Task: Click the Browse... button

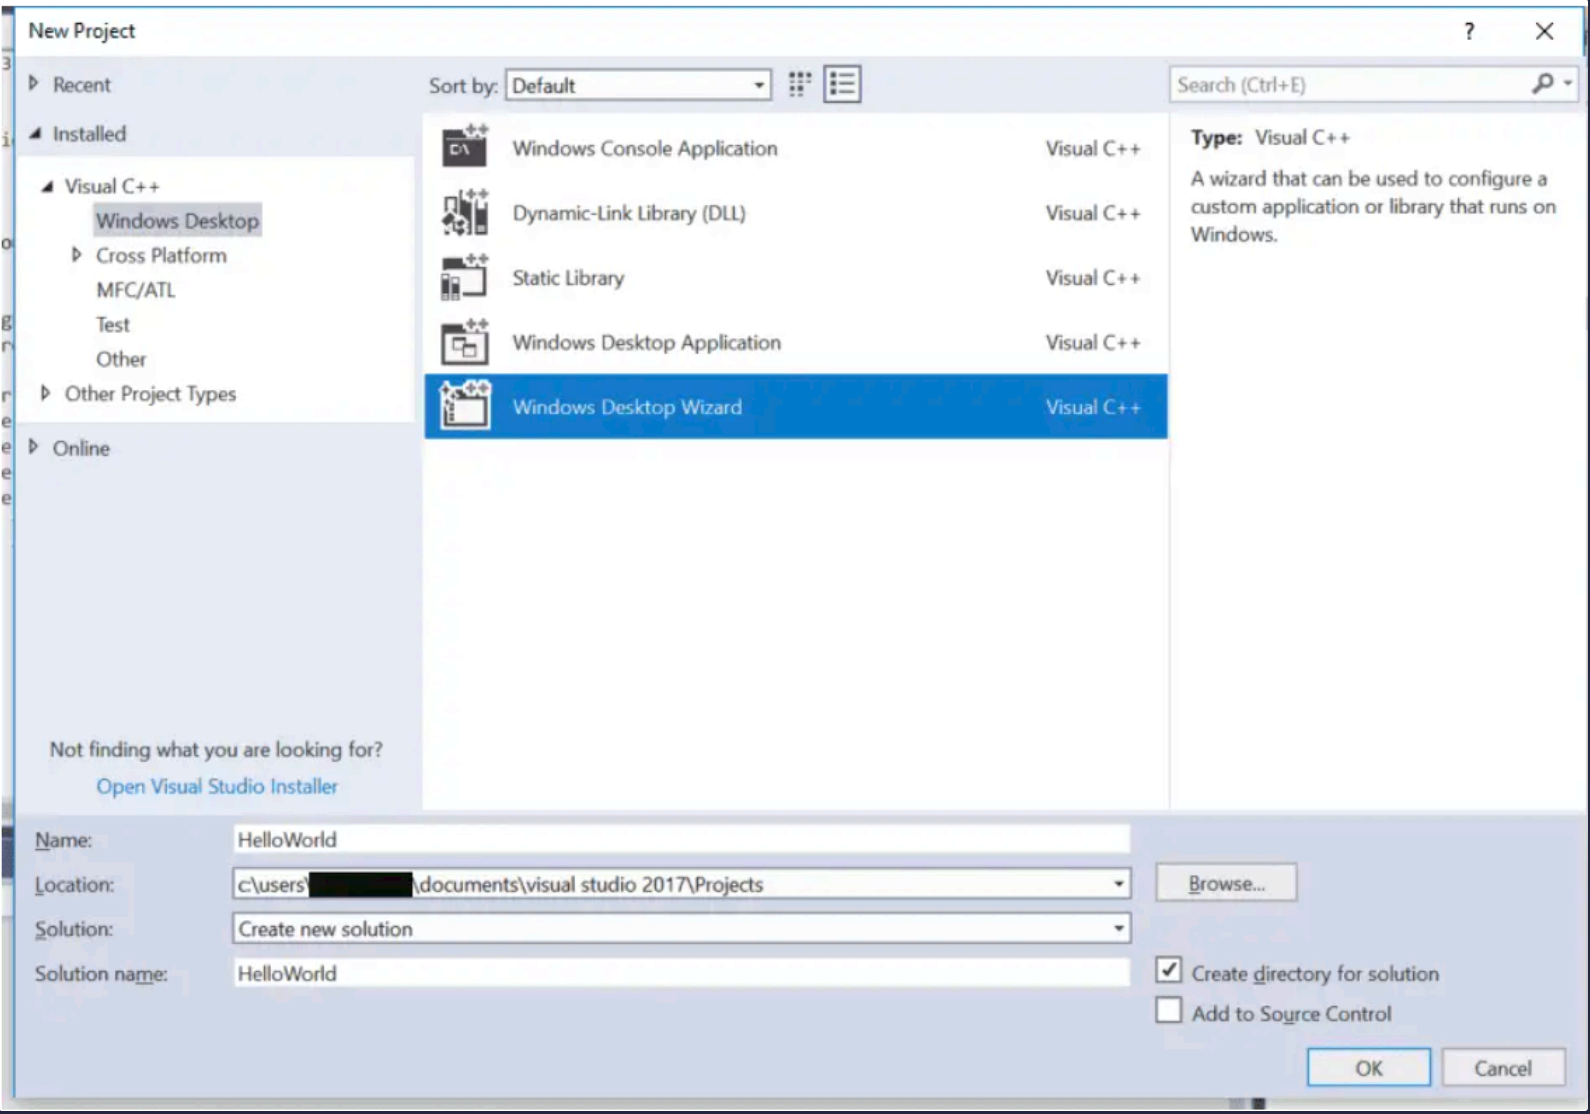Action: pyautogui.click(x=1226, y=883)
